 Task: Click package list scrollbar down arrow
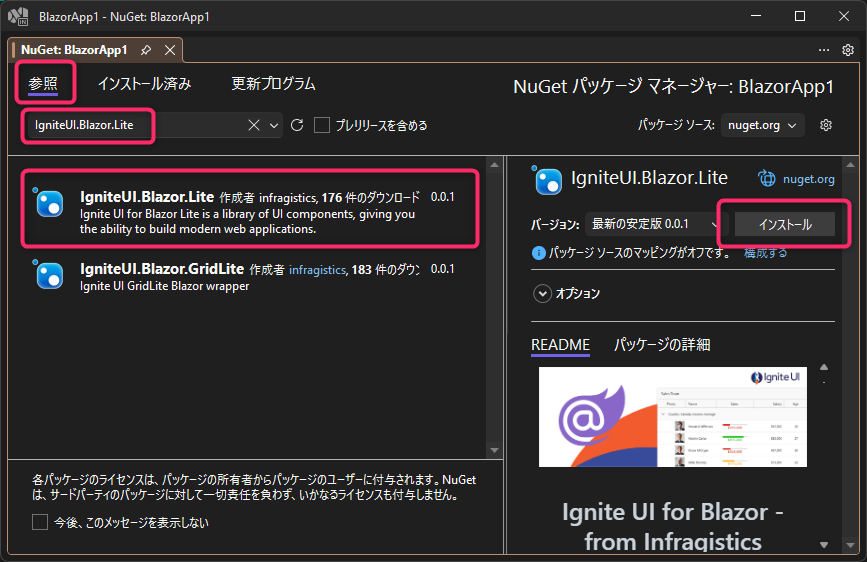(x=494, y=450)
